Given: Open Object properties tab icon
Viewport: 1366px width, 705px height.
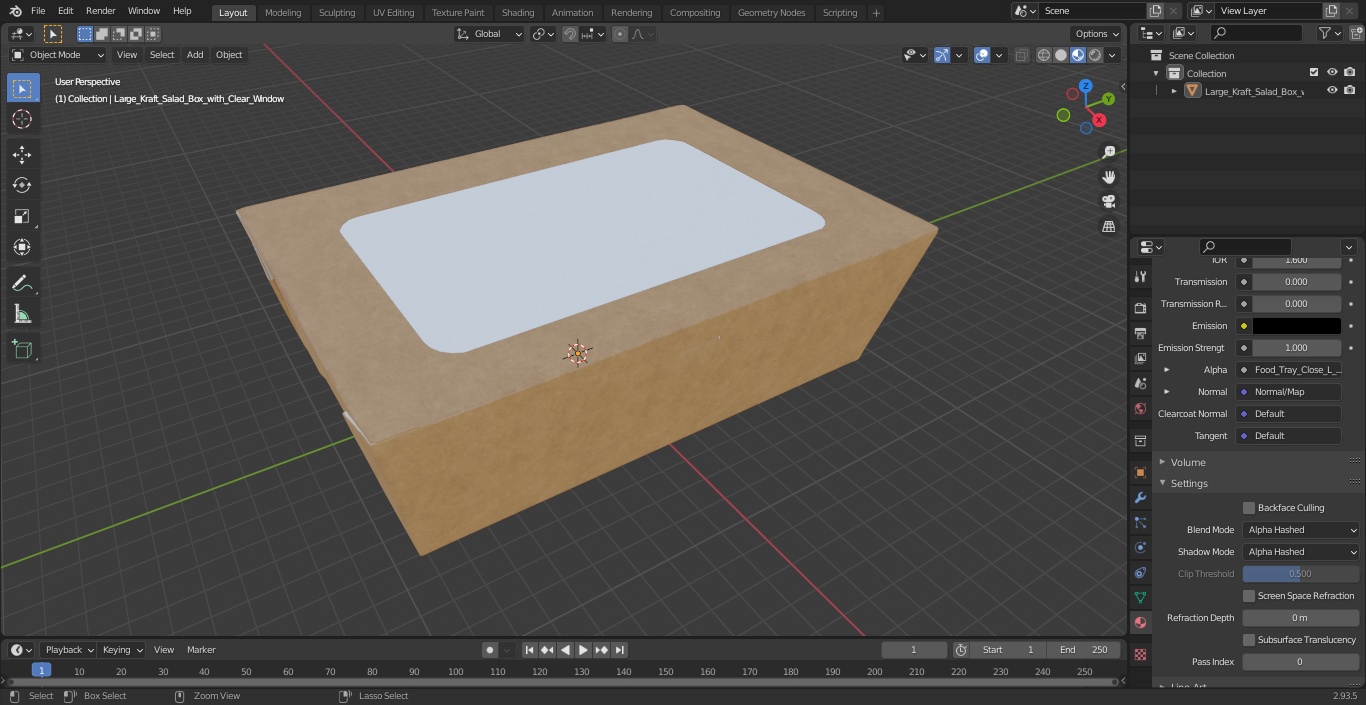Looking at the screenshot, I should [x=1140, y=472].
